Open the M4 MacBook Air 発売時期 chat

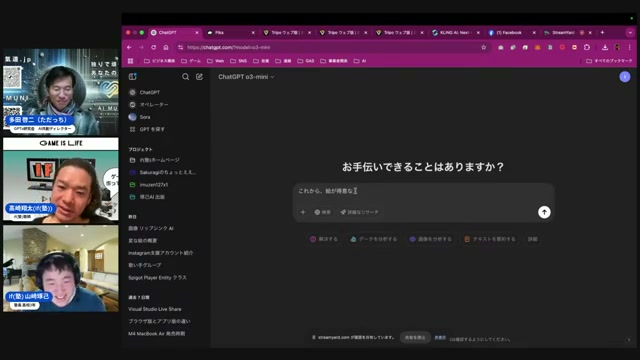point(157,333)
